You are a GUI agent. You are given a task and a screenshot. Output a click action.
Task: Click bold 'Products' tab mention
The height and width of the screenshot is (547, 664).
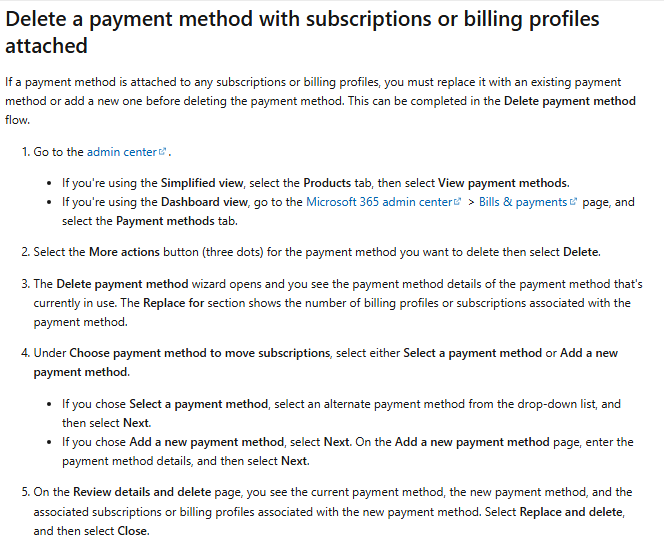pos(327,183)
